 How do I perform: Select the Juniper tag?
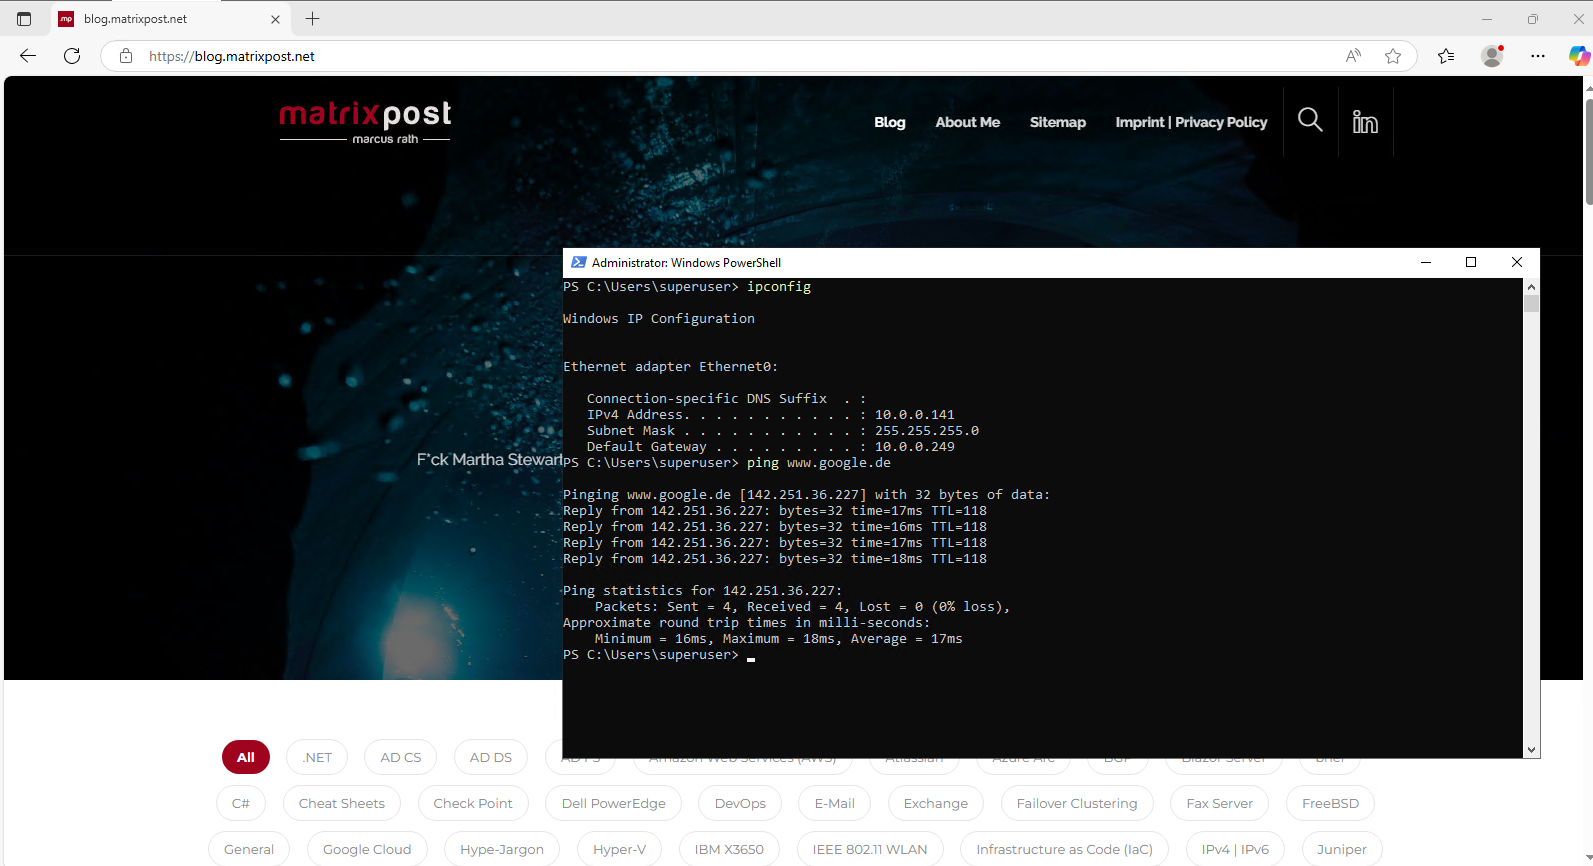[1341, 849]
